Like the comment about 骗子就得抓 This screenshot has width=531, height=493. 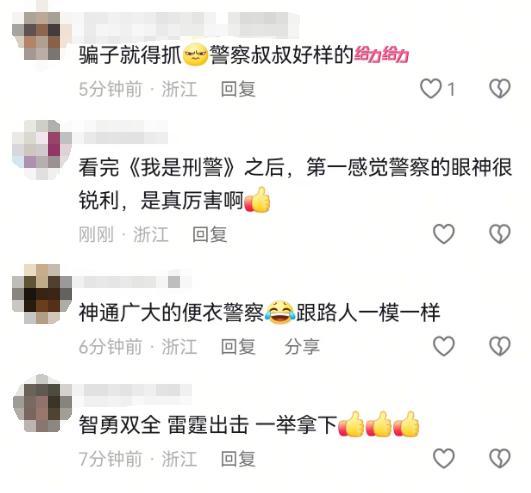click(x=430, y=89)
